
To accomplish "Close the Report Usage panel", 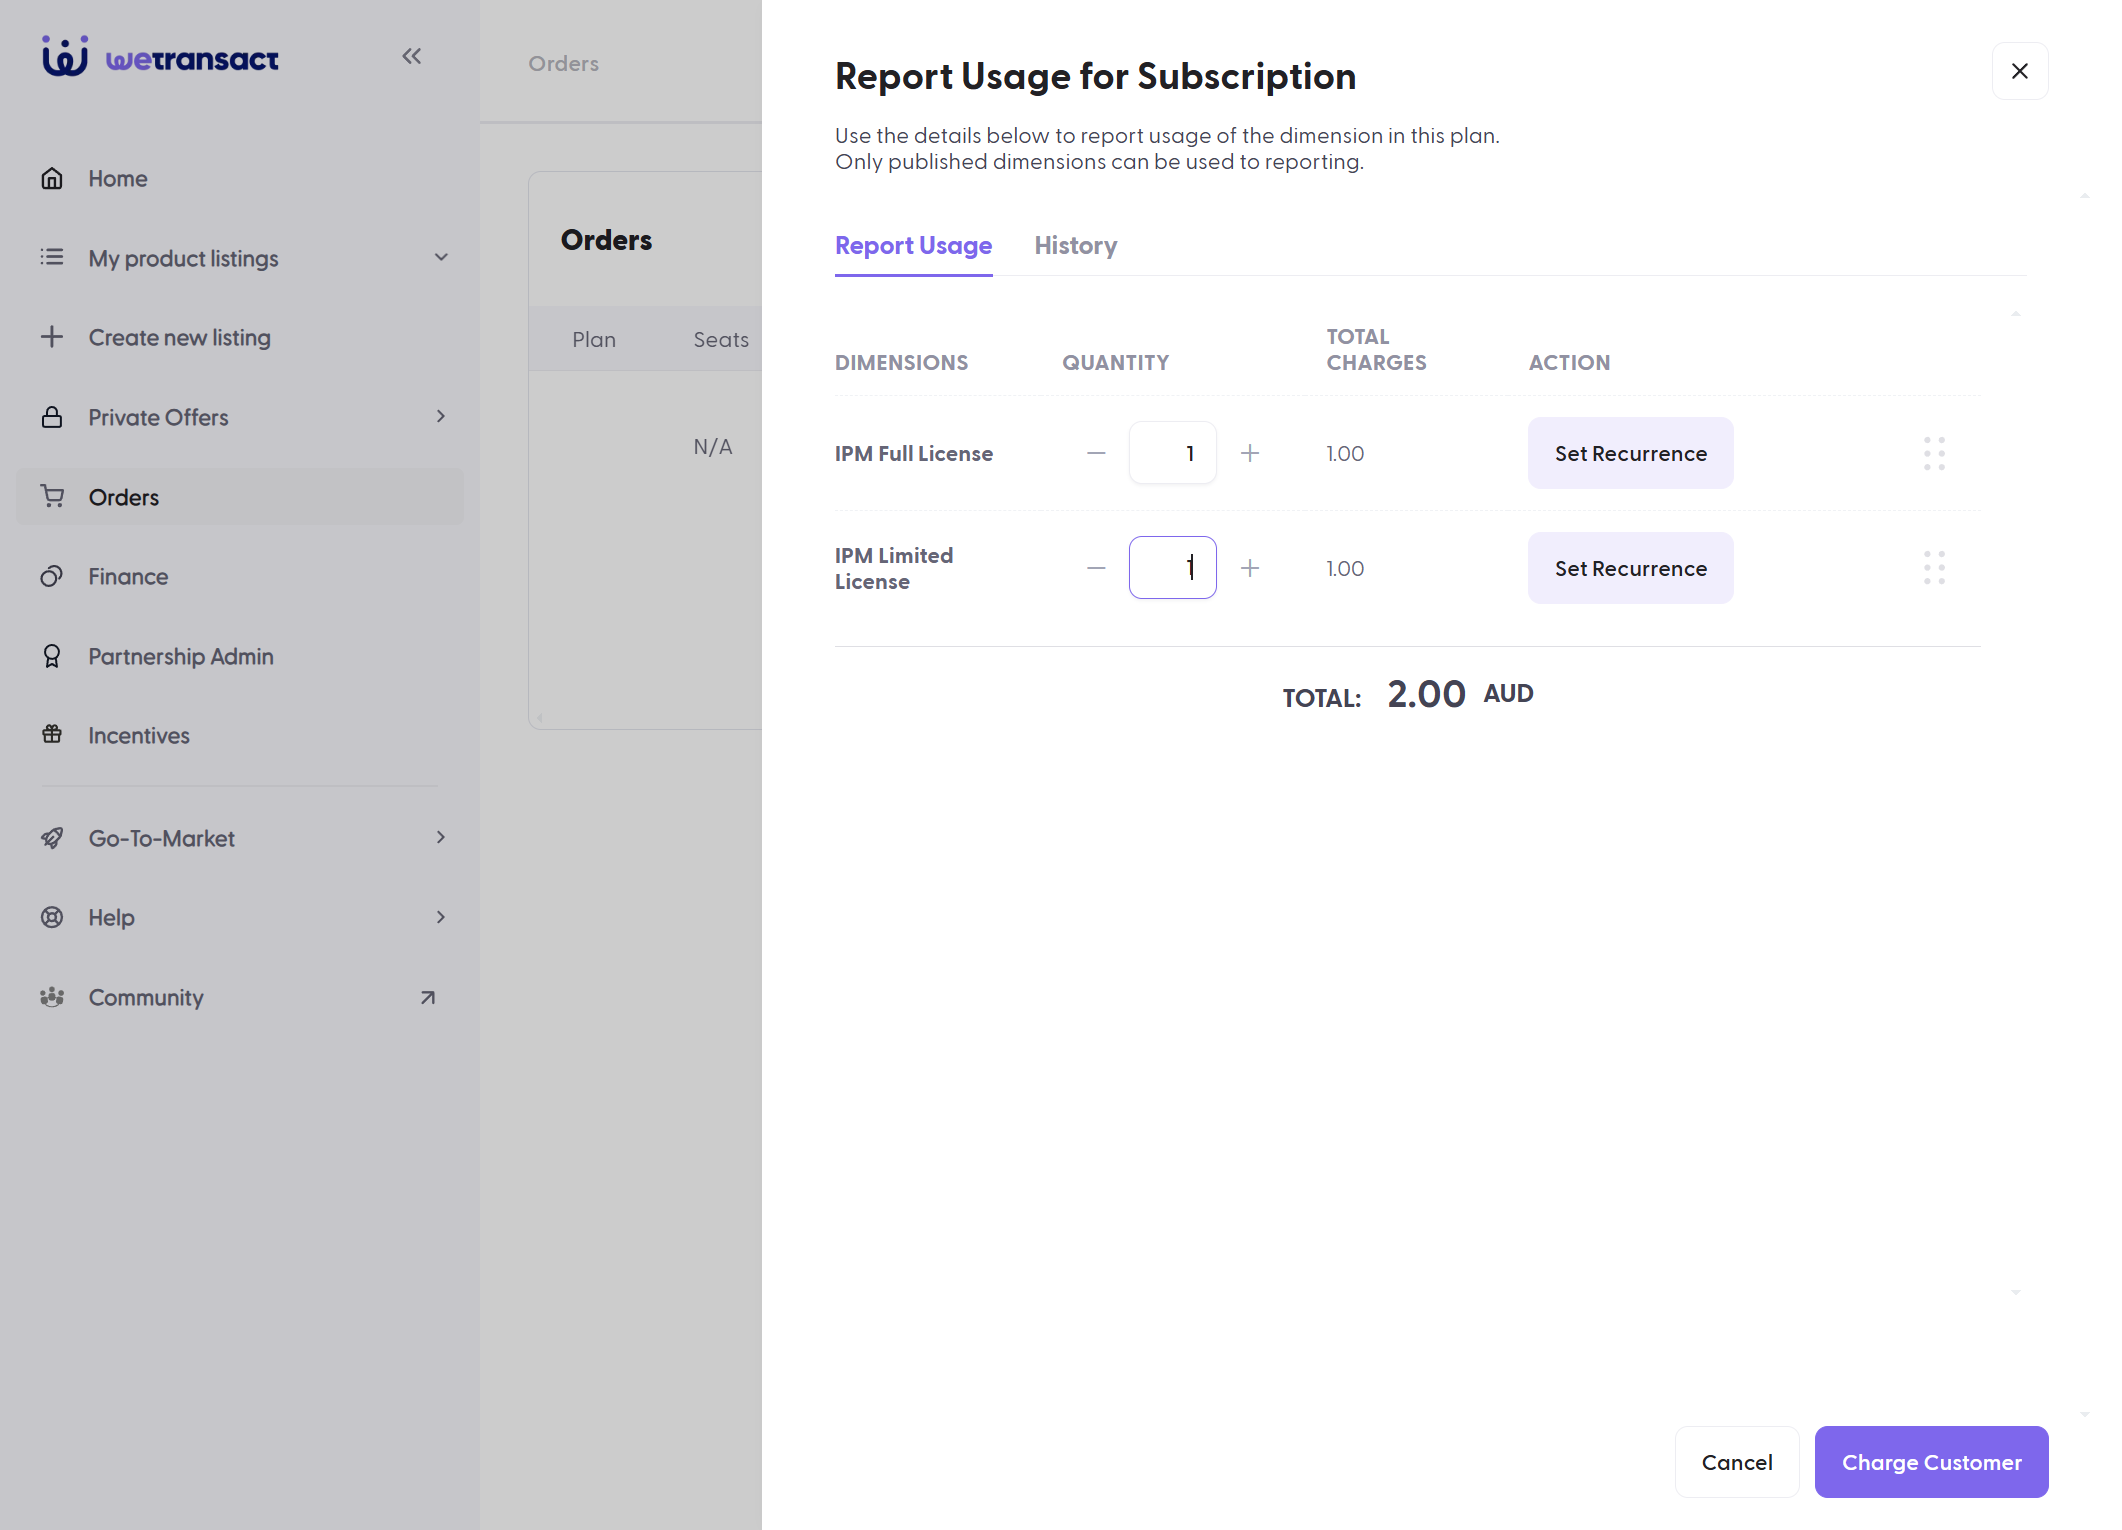I will 2020,71.
